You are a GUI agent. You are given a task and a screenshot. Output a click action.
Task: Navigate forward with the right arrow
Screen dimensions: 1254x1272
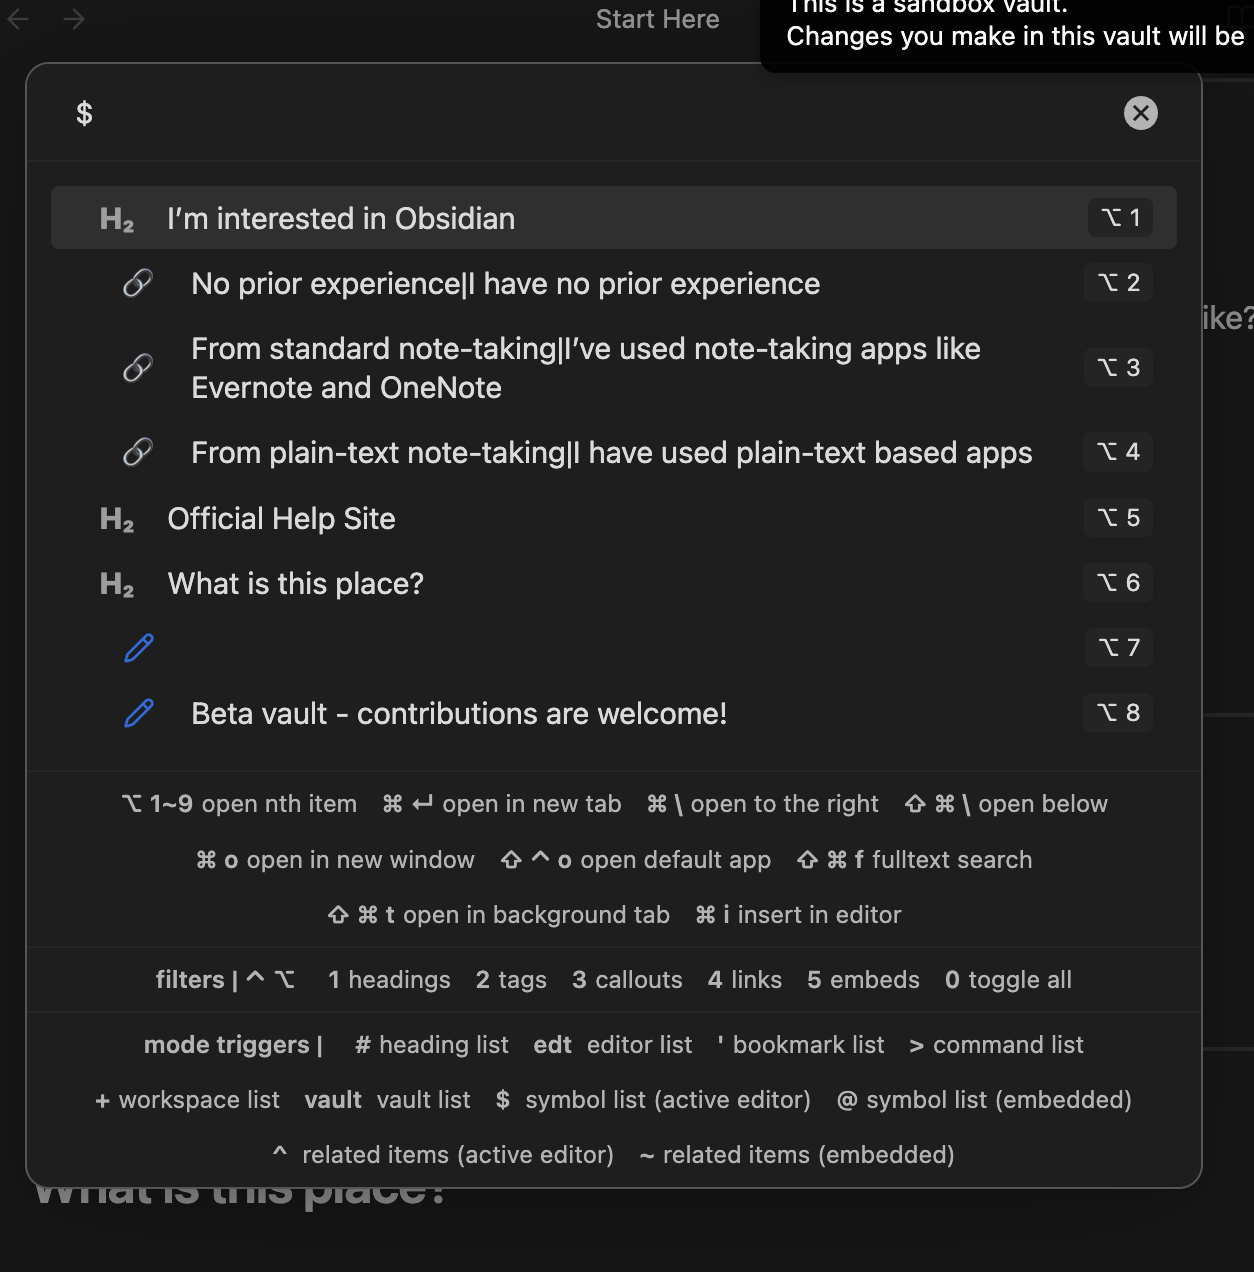pyautogui.click(x=74, y=19)
